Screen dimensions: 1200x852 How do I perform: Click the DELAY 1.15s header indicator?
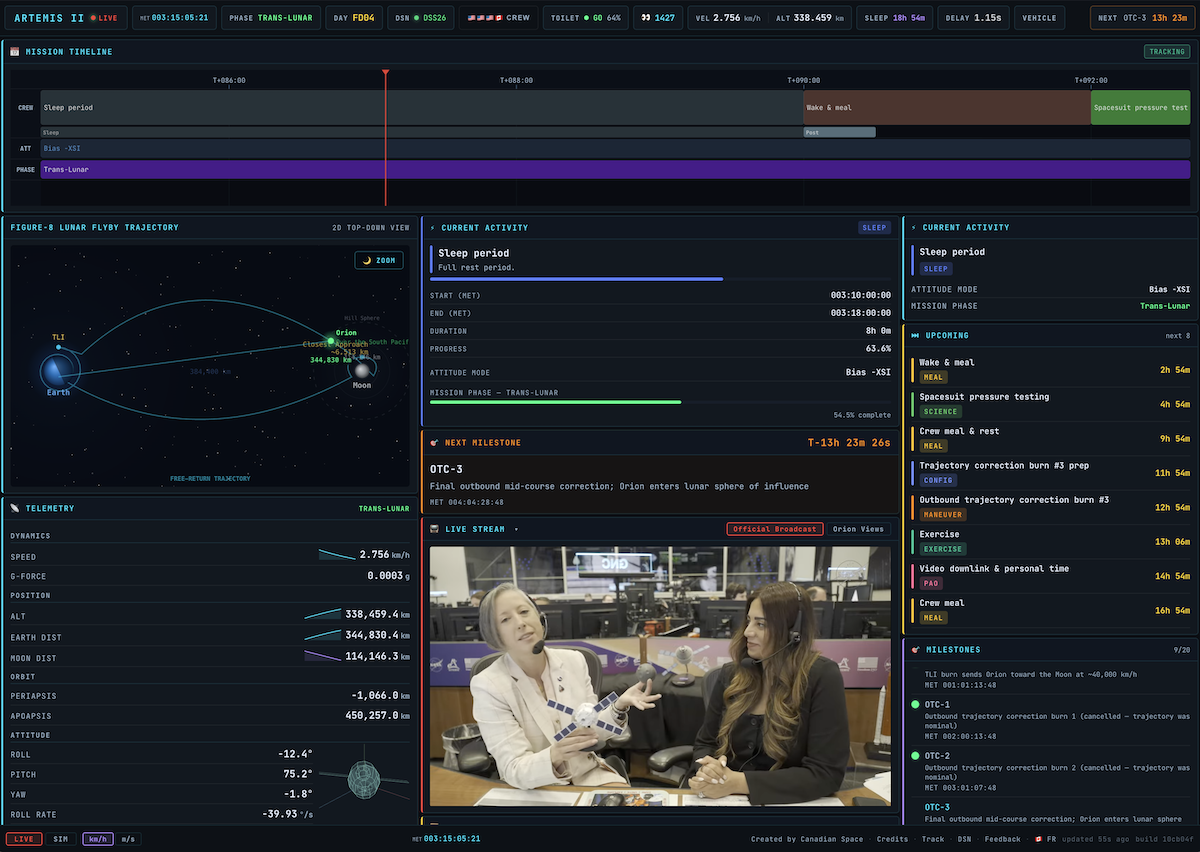pos(973,17)
